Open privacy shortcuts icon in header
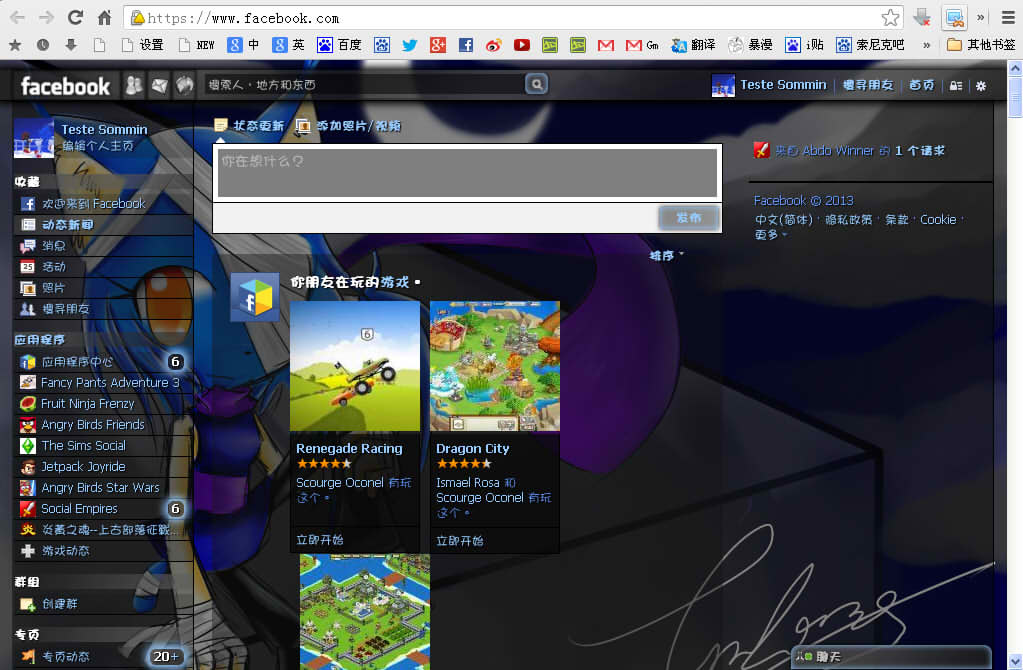This screenshot has height=670, width=1023. [x=956, y=85]
